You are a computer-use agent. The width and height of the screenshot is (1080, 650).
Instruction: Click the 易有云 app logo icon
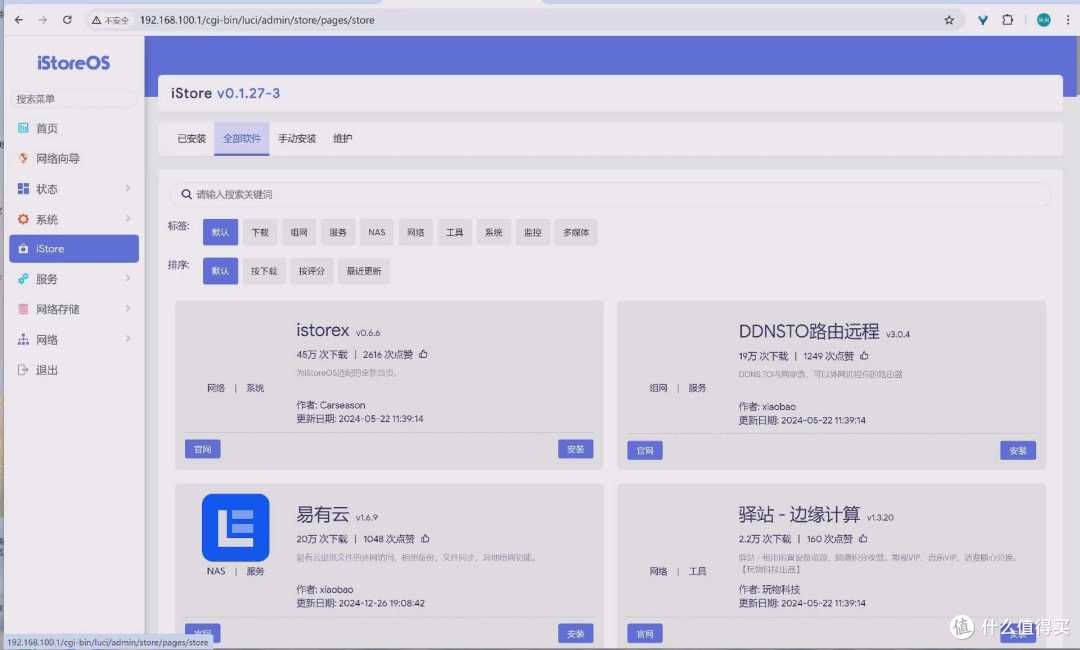tap(235, 527)
